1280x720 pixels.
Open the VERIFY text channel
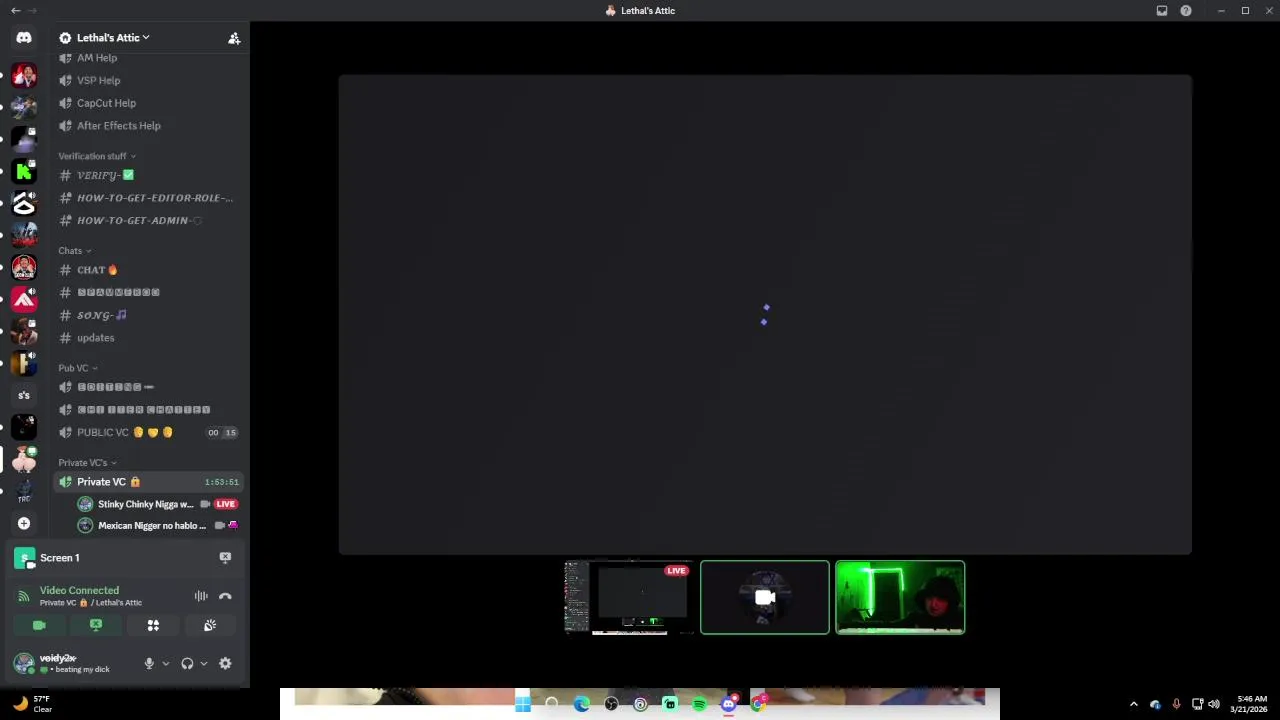[148, 175]
